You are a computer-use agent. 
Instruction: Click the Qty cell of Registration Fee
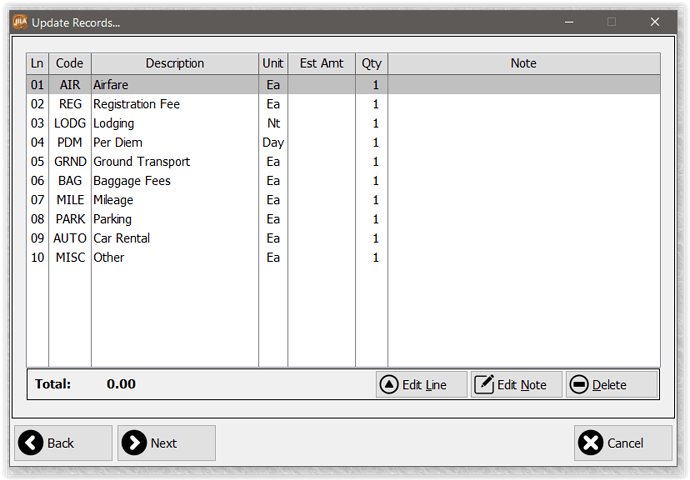pos(371,104)
